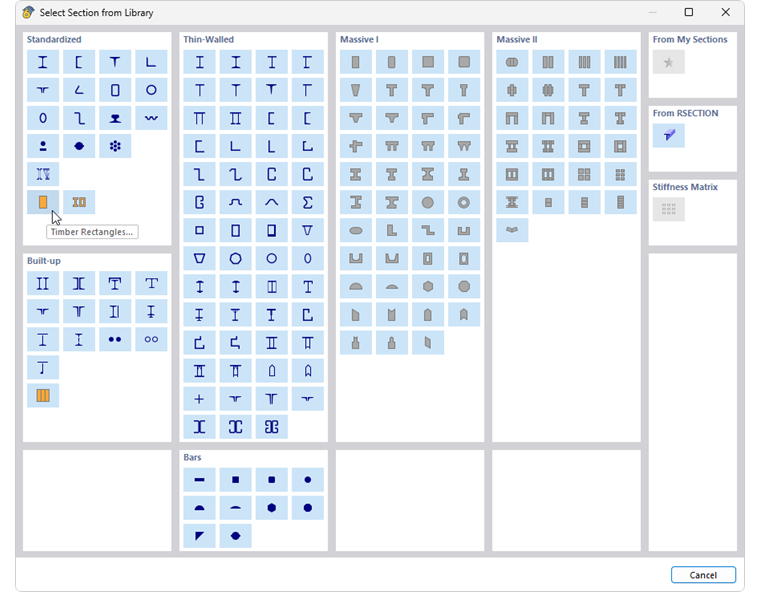Screen dimensions: 760x592
Task: Select the semicircle icon in Massive I
Action: pyautogui.click(x=356, y=287)
